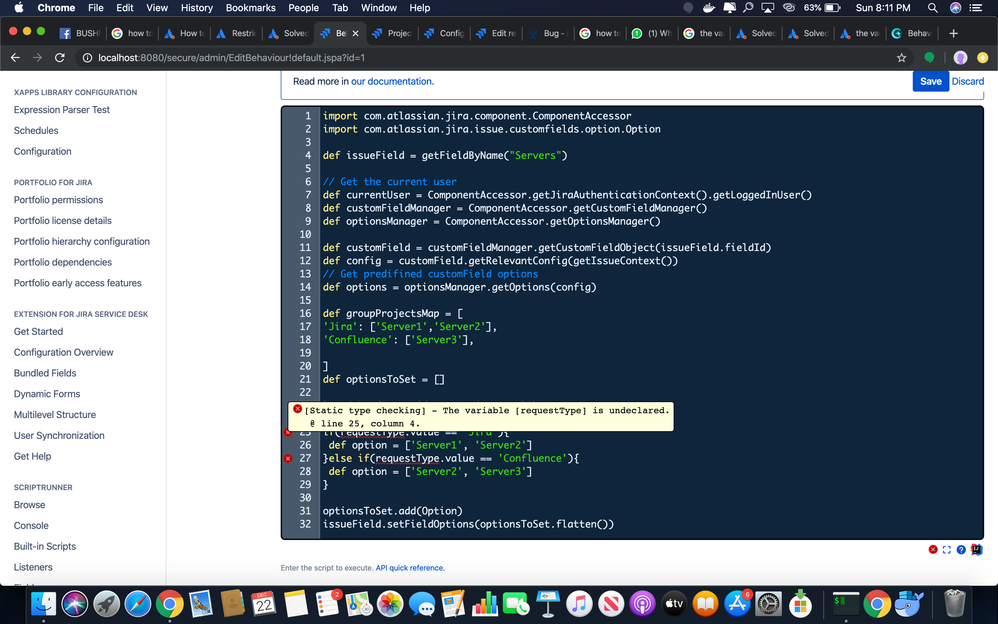Bookmark the page using the star icon
The image size is (998, 624).
(x=900, y=58)
